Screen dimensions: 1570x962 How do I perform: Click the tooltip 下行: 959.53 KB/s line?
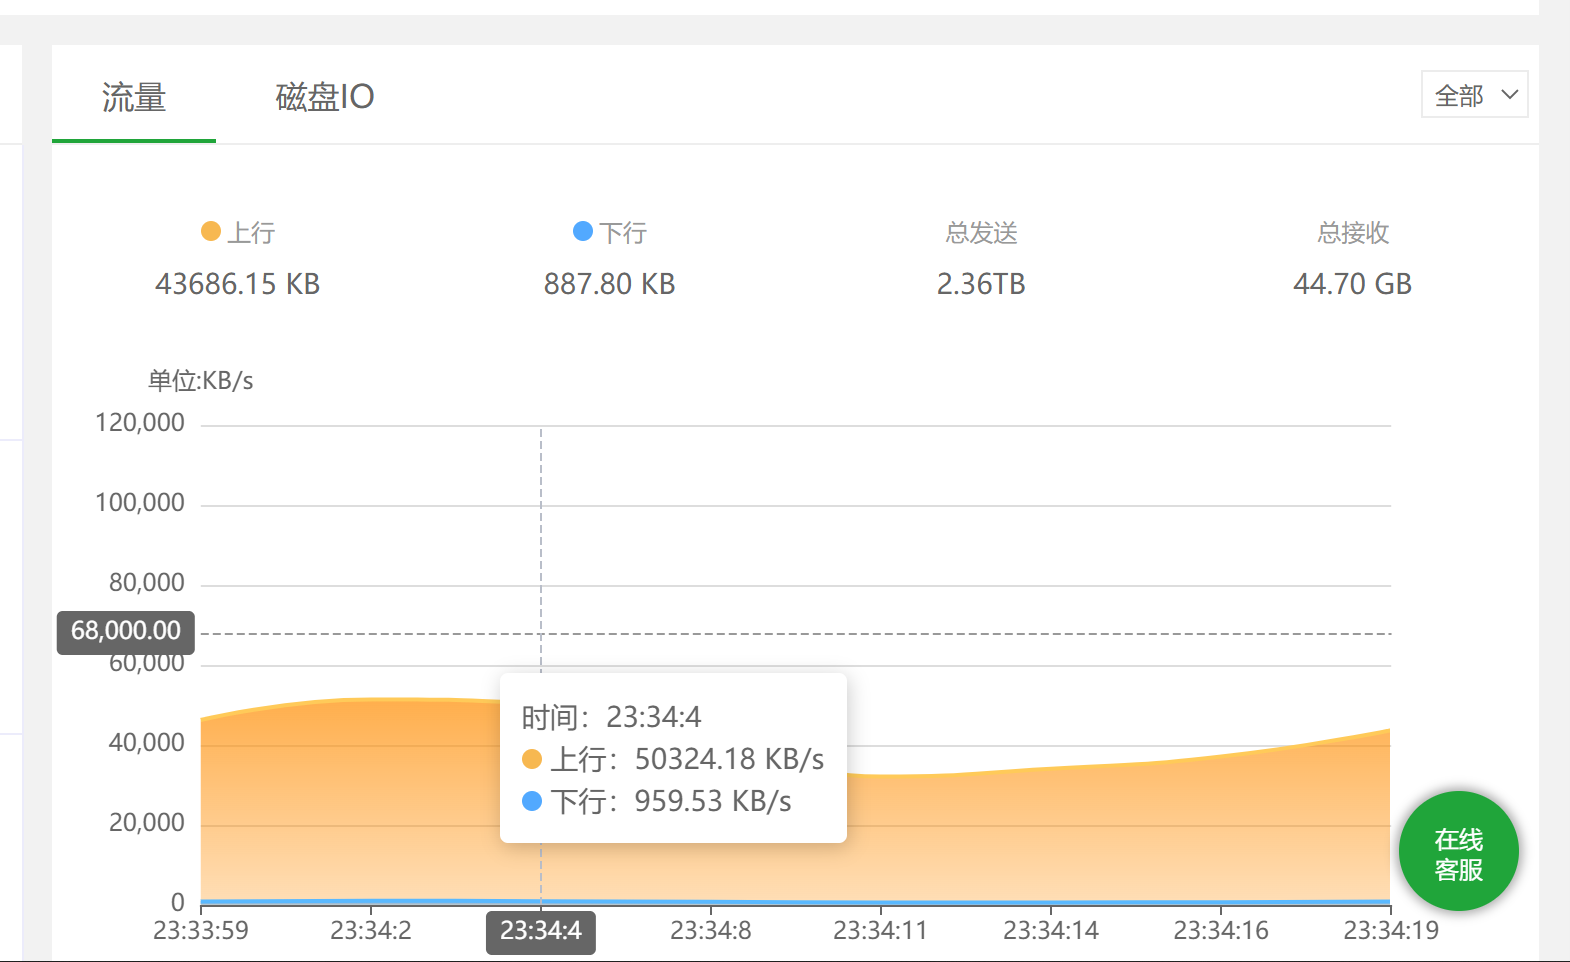pyautogui.click(x=657, y=802)
